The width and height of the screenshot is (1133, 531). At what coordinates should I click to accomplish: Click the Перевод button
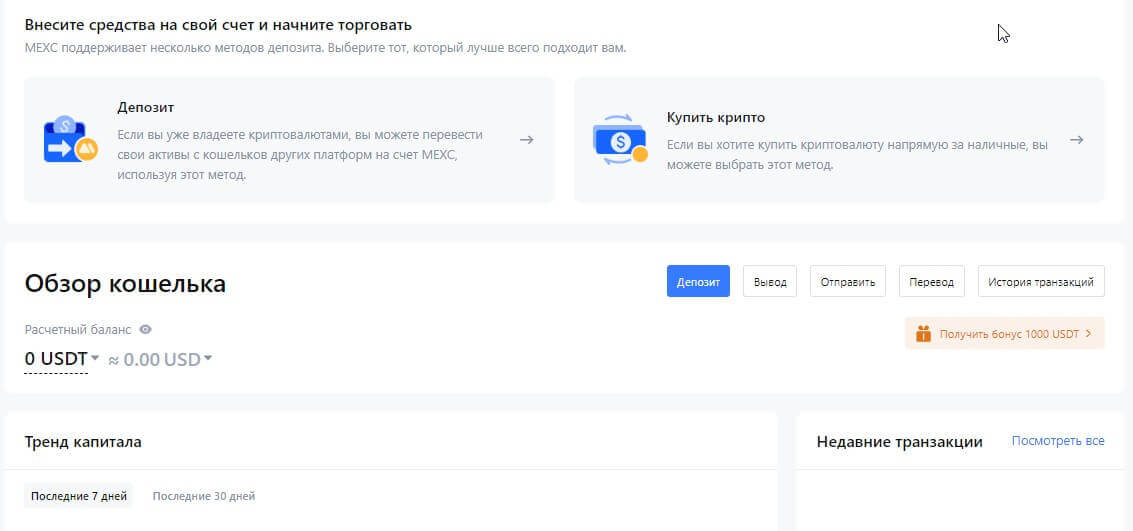coord(932,282)
